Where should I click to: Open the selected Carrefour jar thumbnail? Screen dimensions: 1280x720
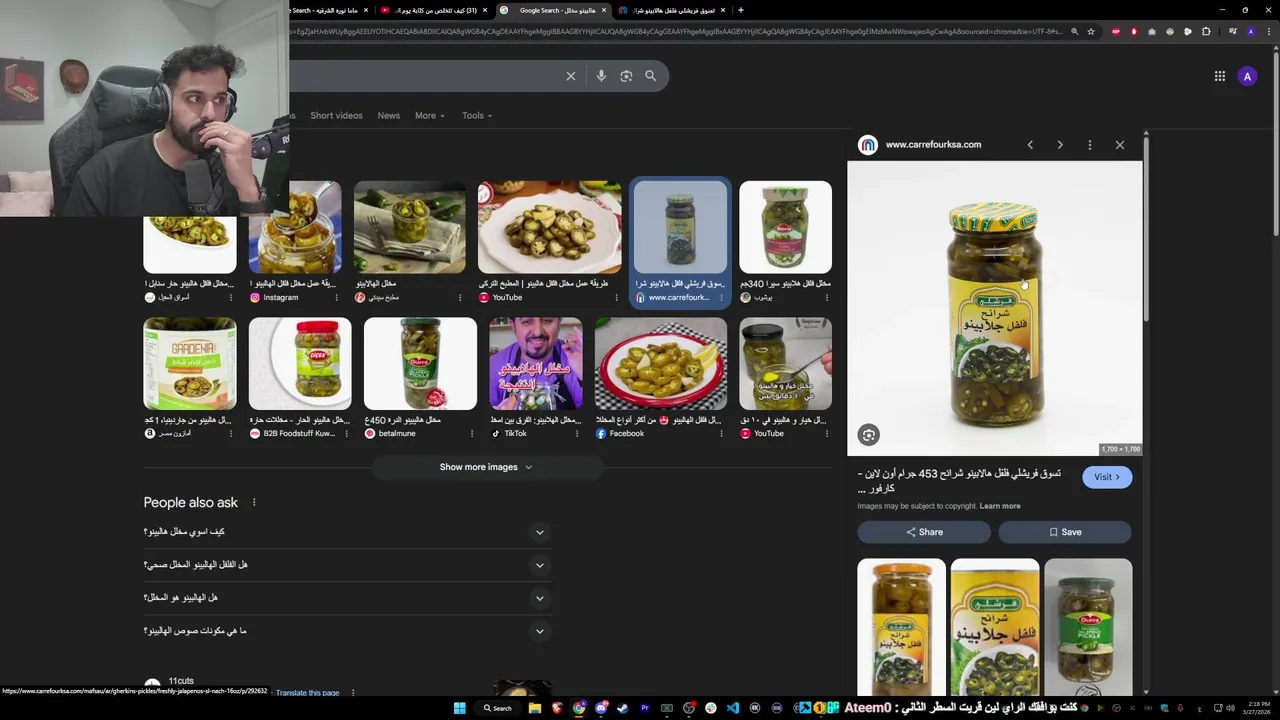pyautogui.click(x=681, y=227)
